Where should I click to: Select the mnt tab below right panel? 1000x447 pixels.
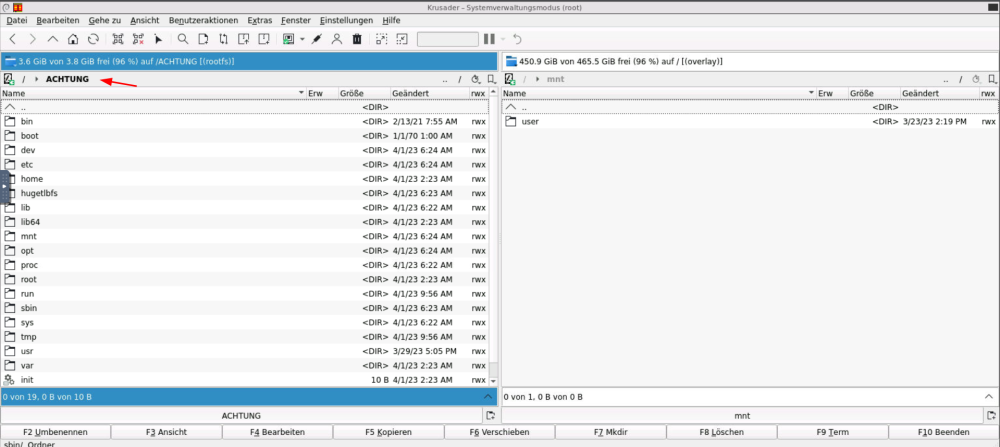[742, 415]
